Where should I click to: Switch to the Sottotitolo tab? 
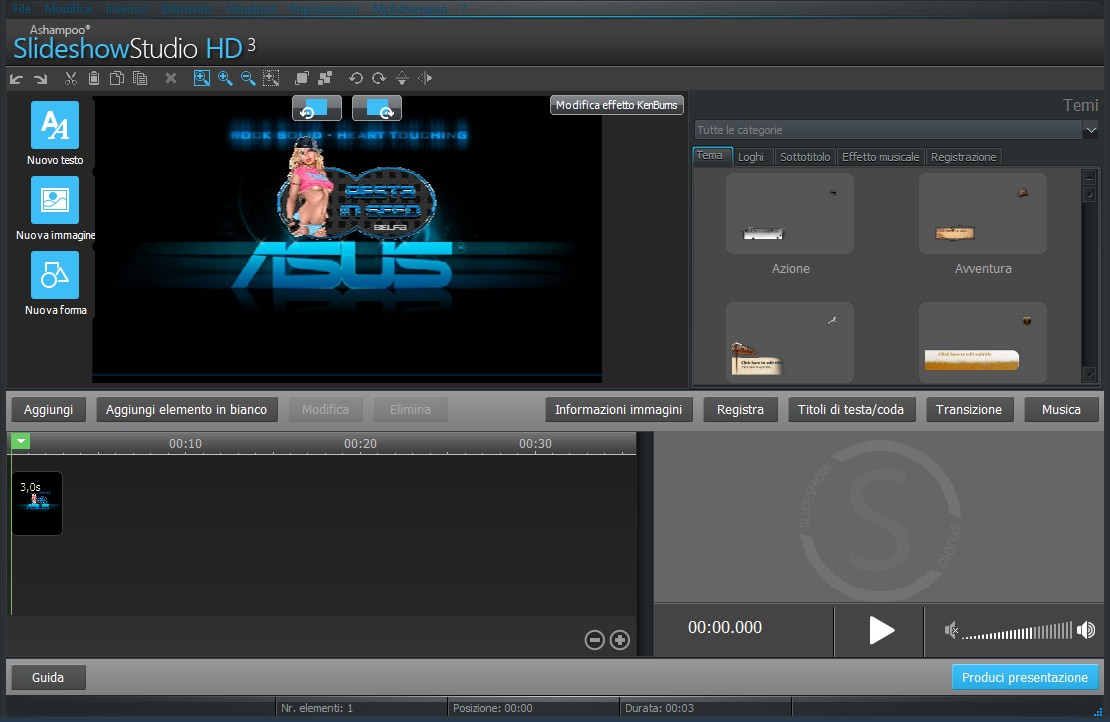click(805, 156)
